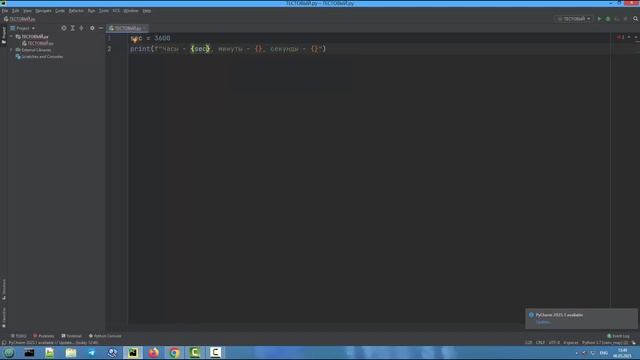Open the file explorer taskbar icon

pos(71,353)
